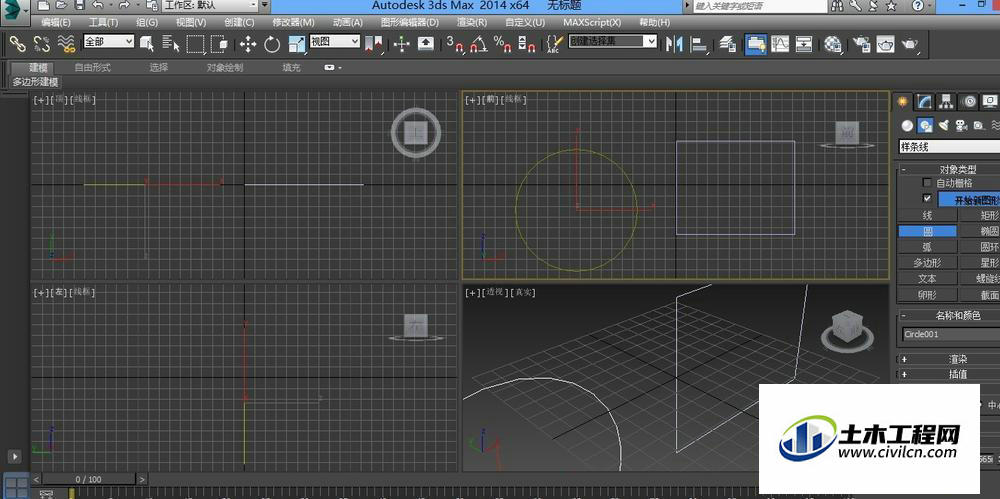This screenshot has height=499, width=1000.
Task: Click the 弧 arc shape button
Action: click(927, 247)
